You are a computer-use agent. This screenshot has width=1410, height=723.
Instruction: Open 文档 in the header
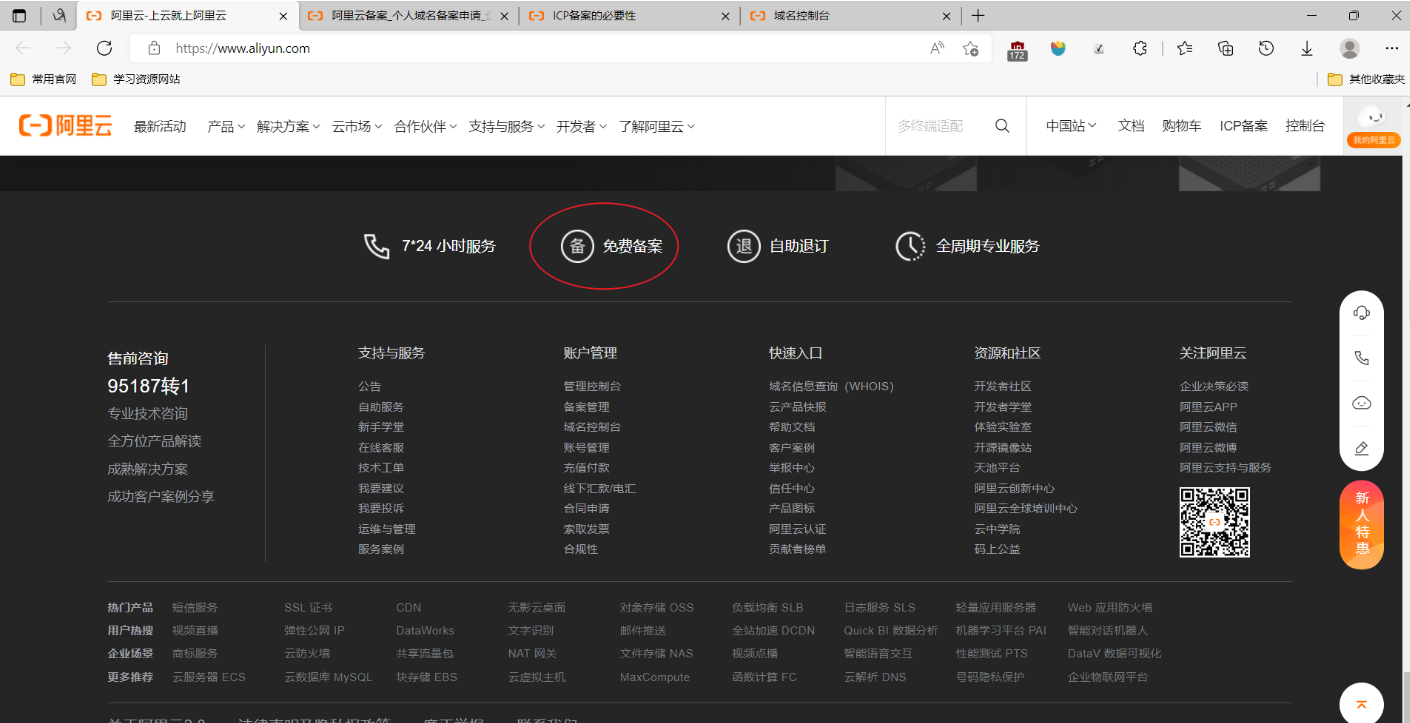click(x=1131, y=126)
